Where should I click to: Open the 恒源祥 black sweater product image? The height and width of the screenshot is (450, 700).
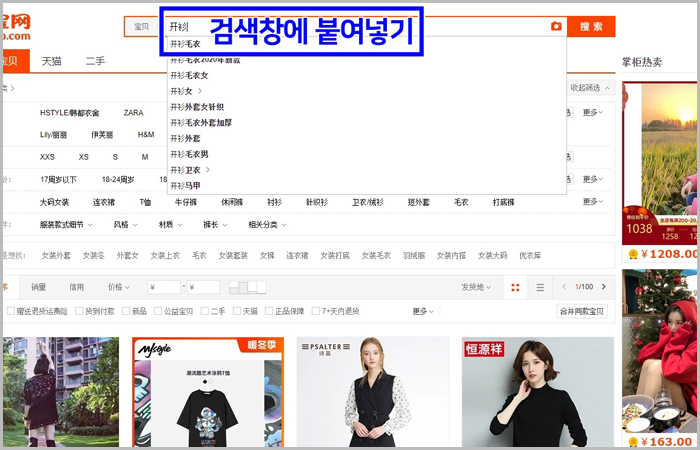pos(538,392)
